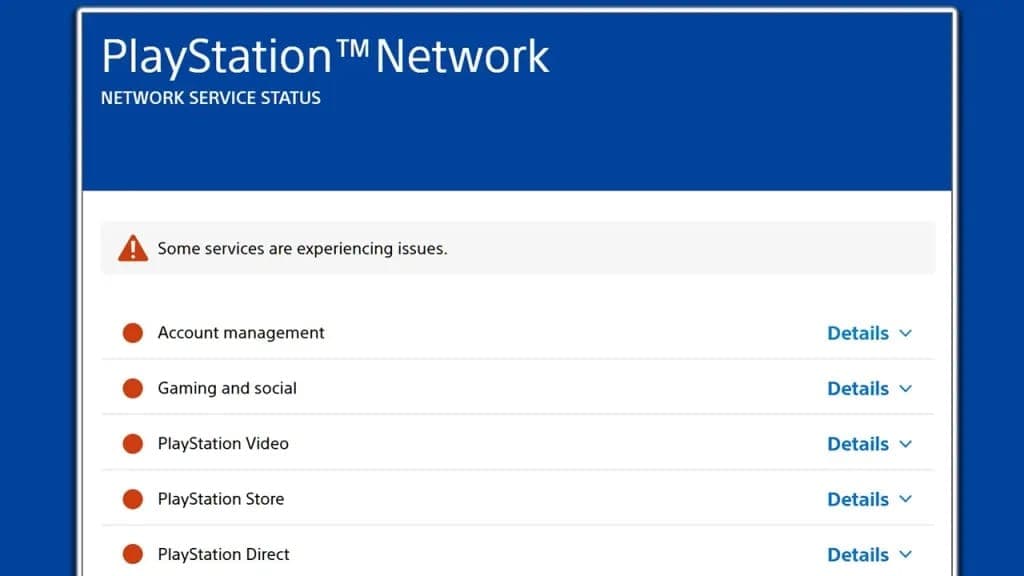This screenshot has height=576, width=1024.
Task: Expand the chevron beside Account management Details
Action: [x=905, y=333]
